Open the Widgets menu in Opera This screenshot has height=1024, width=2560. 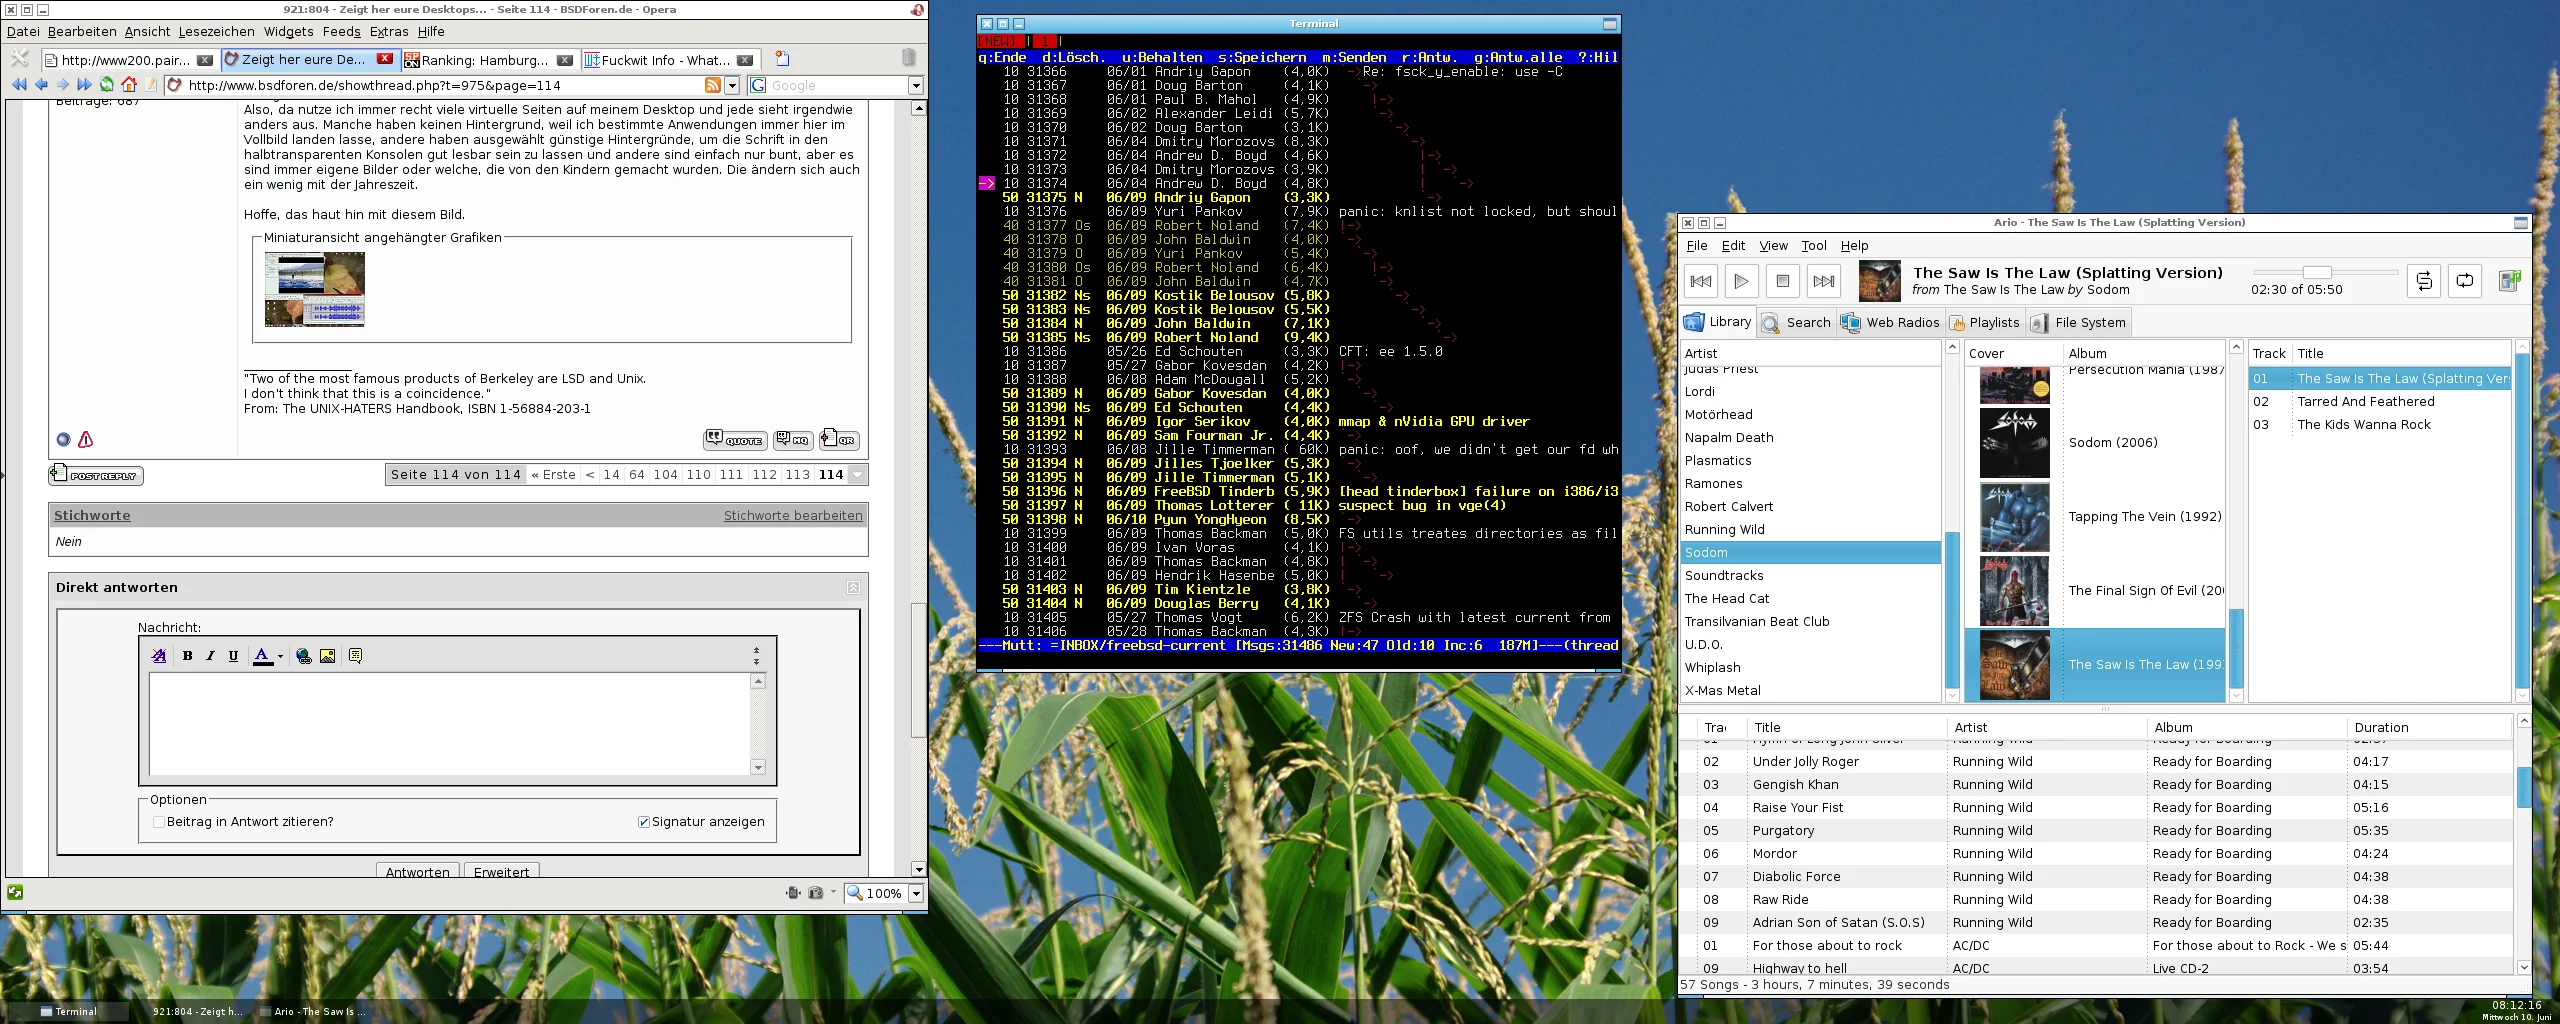(x=288, y=32)
